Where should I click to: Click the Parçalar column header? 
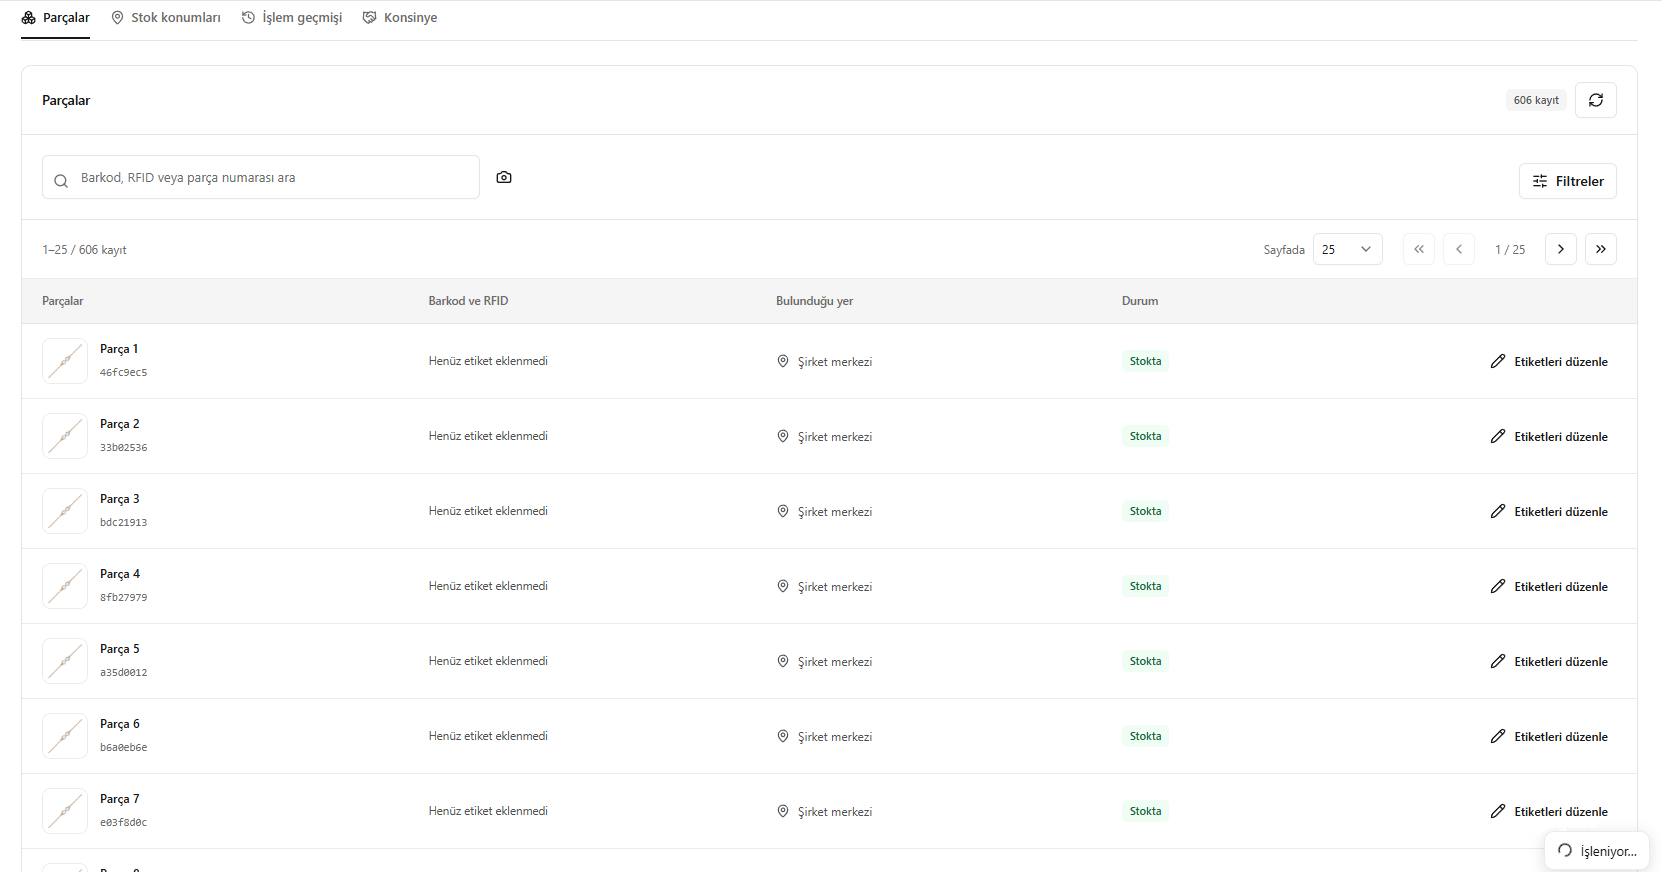[62, 301]
